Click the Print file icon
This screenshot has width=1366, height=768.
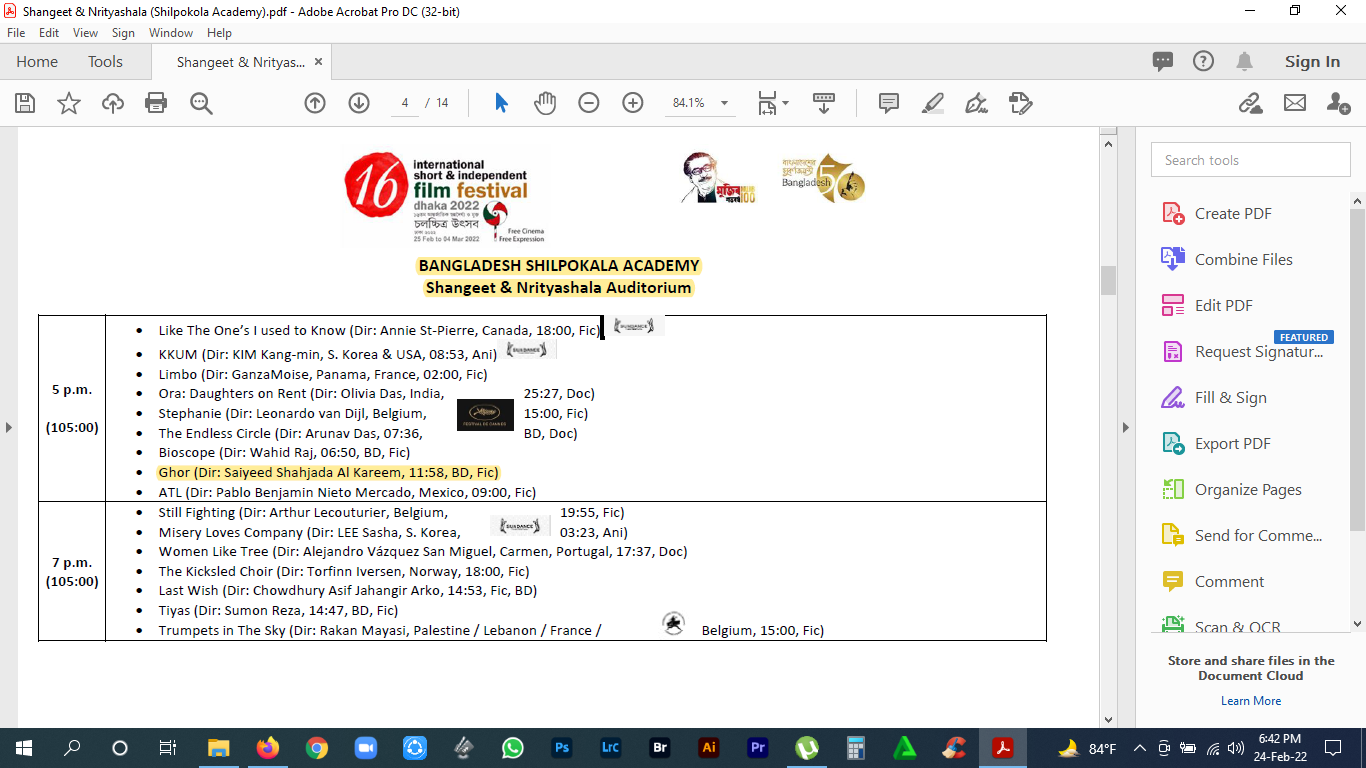156,103
